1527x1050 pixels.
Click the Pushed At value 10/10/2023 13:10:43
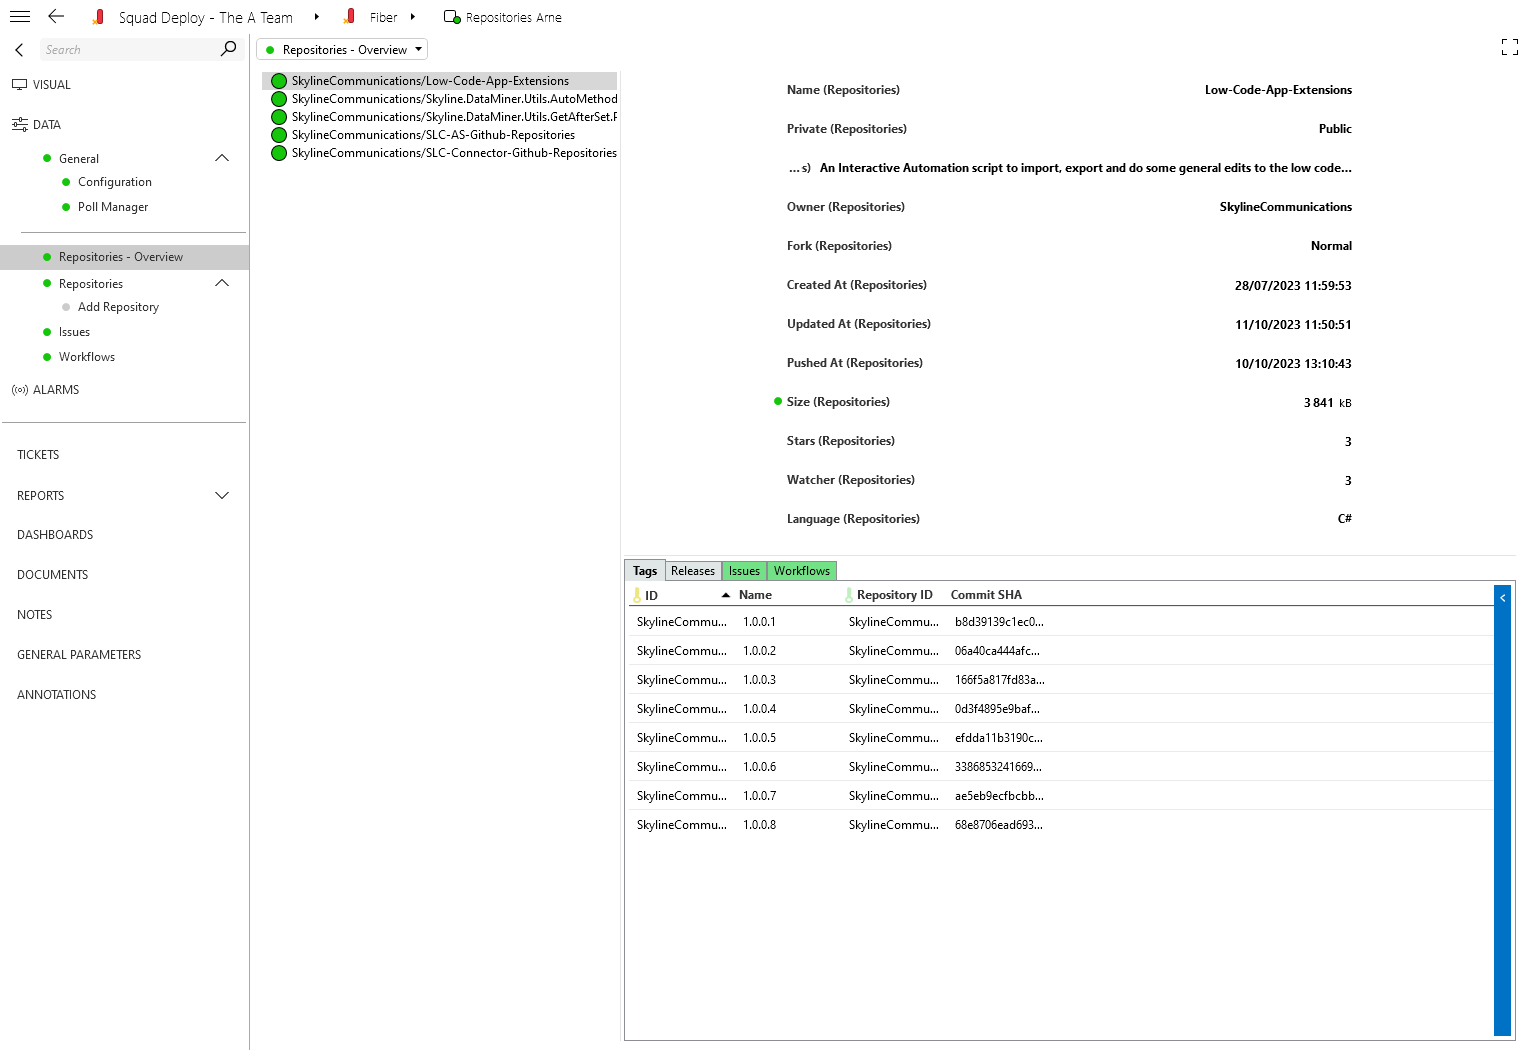[x=1293, y=364]
